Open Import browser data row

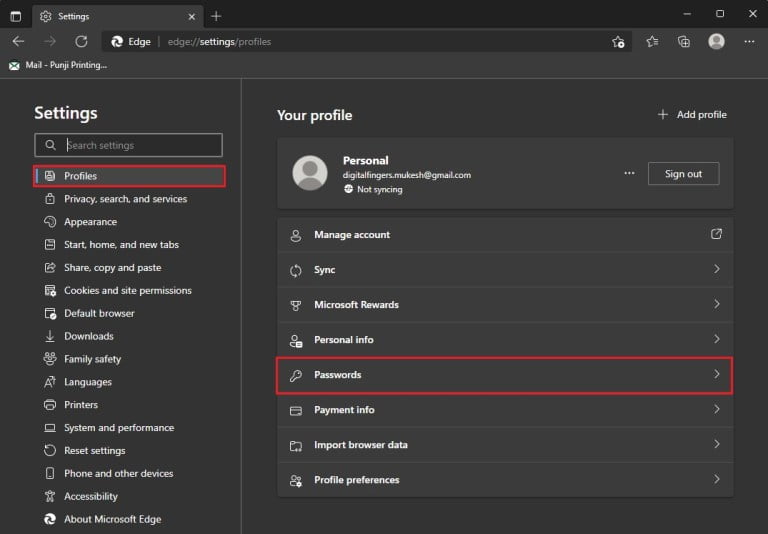(x=505, y=445)
